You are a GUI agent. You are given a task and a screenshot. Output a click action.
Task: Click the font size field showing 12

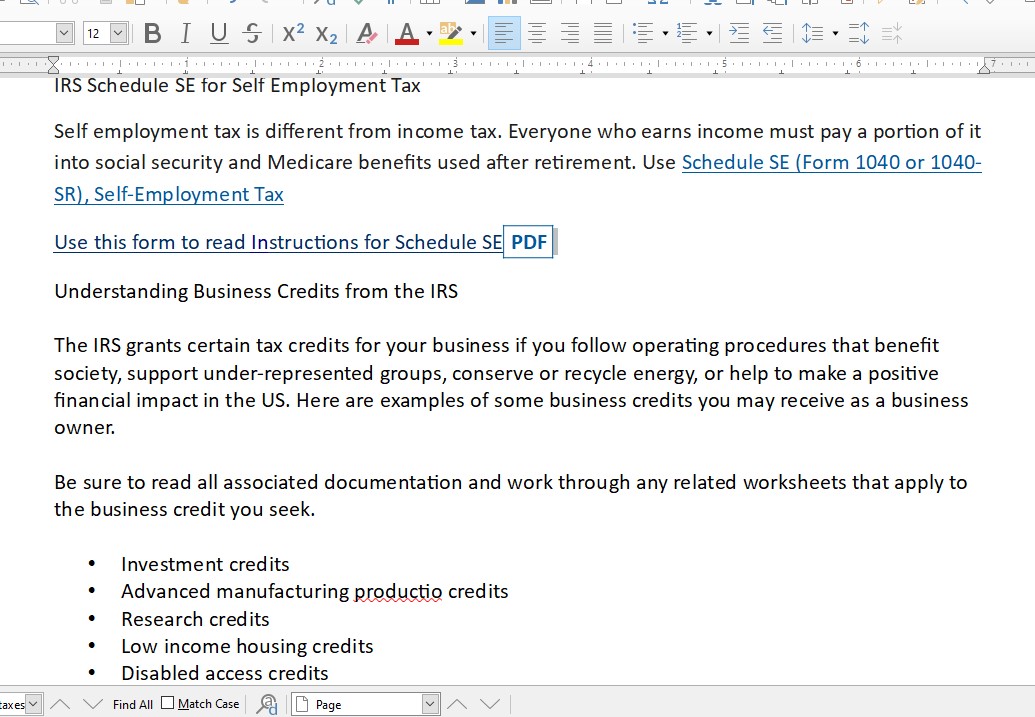96,33
